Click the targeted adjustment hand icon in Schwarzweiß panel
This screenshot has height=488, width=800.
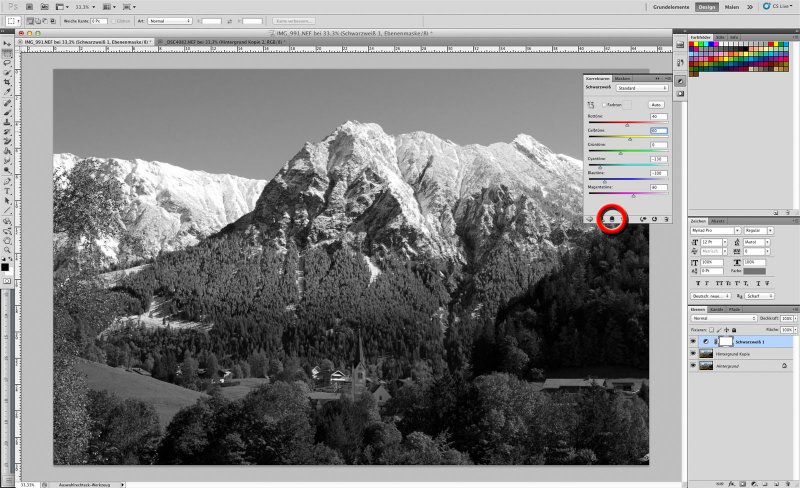coord(590,104)
